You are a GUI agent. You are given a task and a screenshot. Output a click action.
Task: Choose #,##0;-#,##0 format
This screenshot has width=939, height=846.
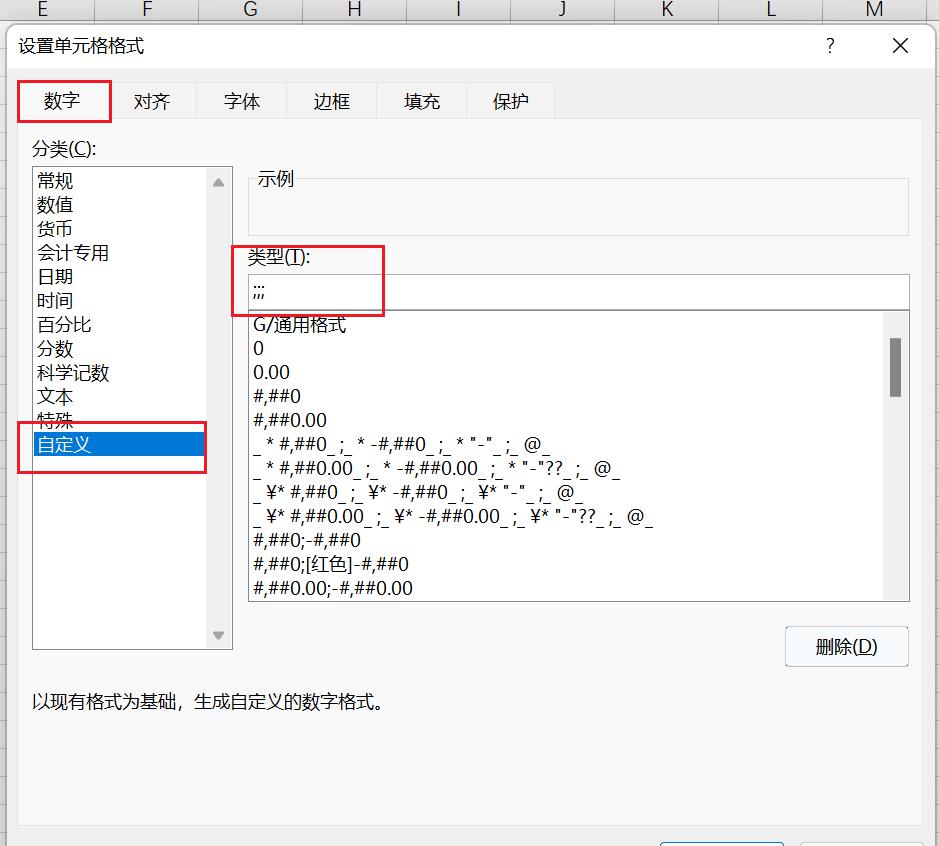[x=566, y=540]
